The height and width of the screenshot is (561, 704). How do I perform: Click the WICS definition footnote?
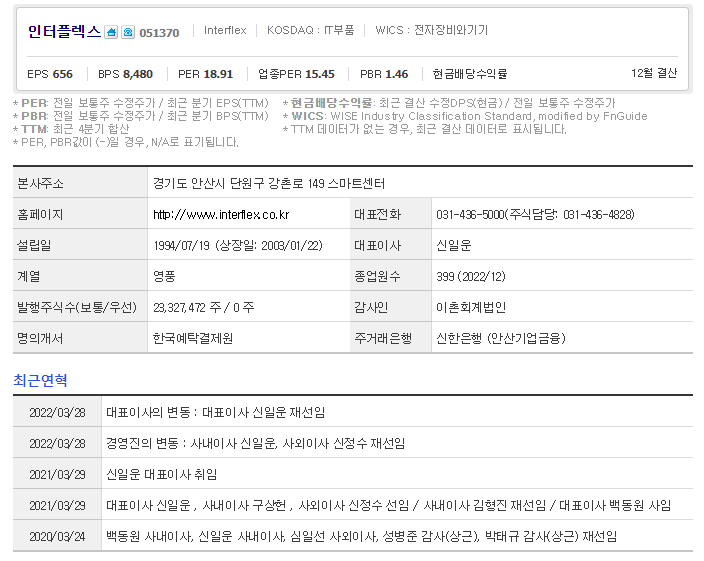[465, 116]
